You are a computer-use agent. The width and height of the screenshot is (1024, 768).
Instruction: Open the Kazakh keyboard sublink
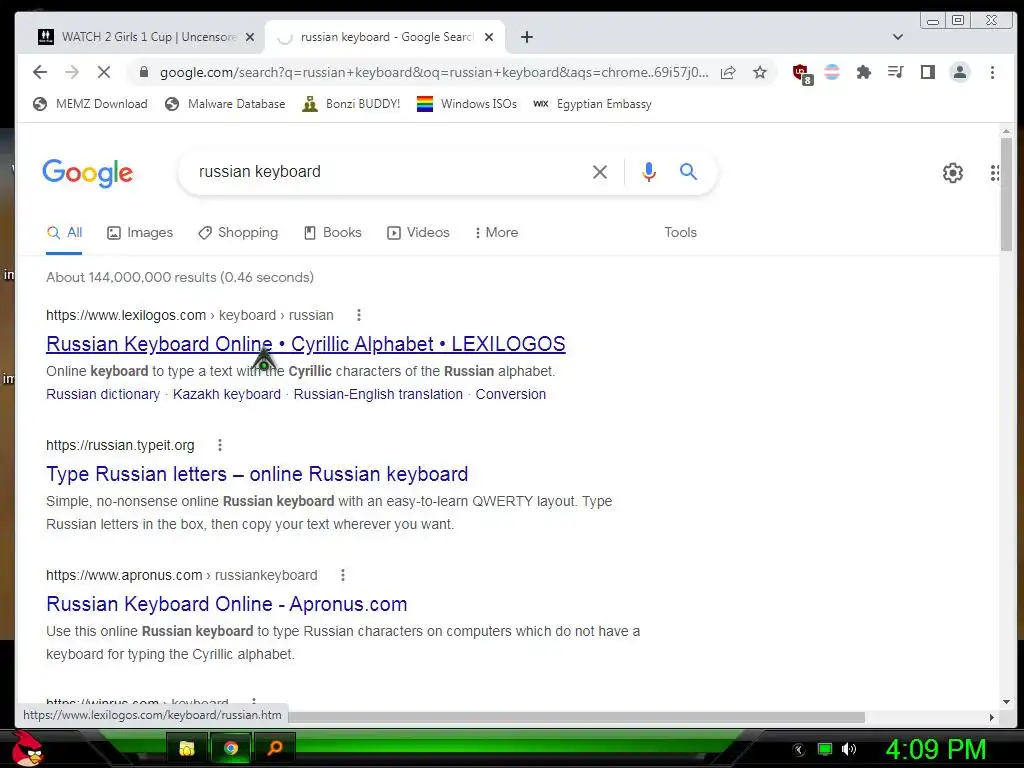click(227, 394)
